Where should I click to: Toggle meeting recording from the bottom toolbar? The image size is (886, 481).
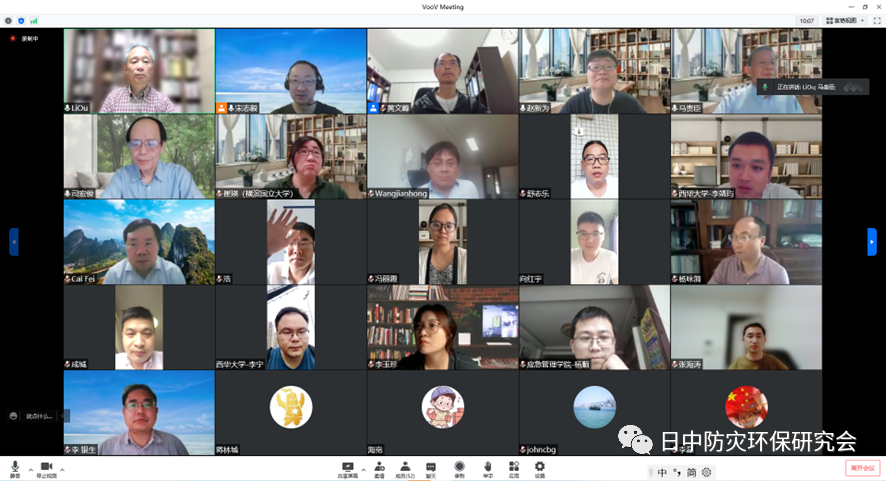point(459,467)
